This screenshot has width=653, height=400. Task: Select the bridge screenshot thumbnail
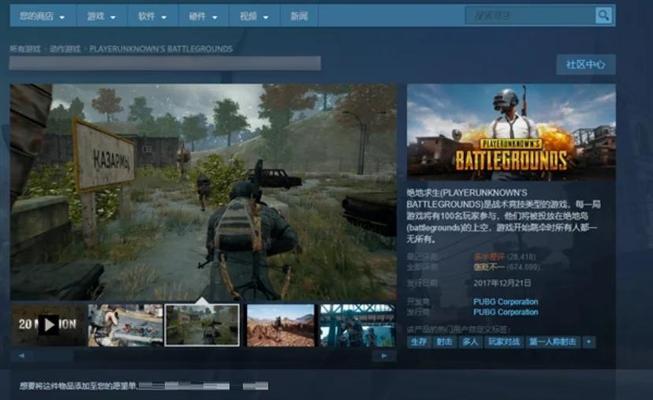click(x=358, y=325)
